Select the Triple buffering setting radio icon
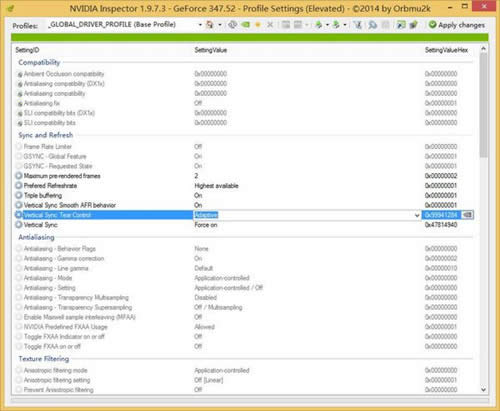 coord(19,195)
